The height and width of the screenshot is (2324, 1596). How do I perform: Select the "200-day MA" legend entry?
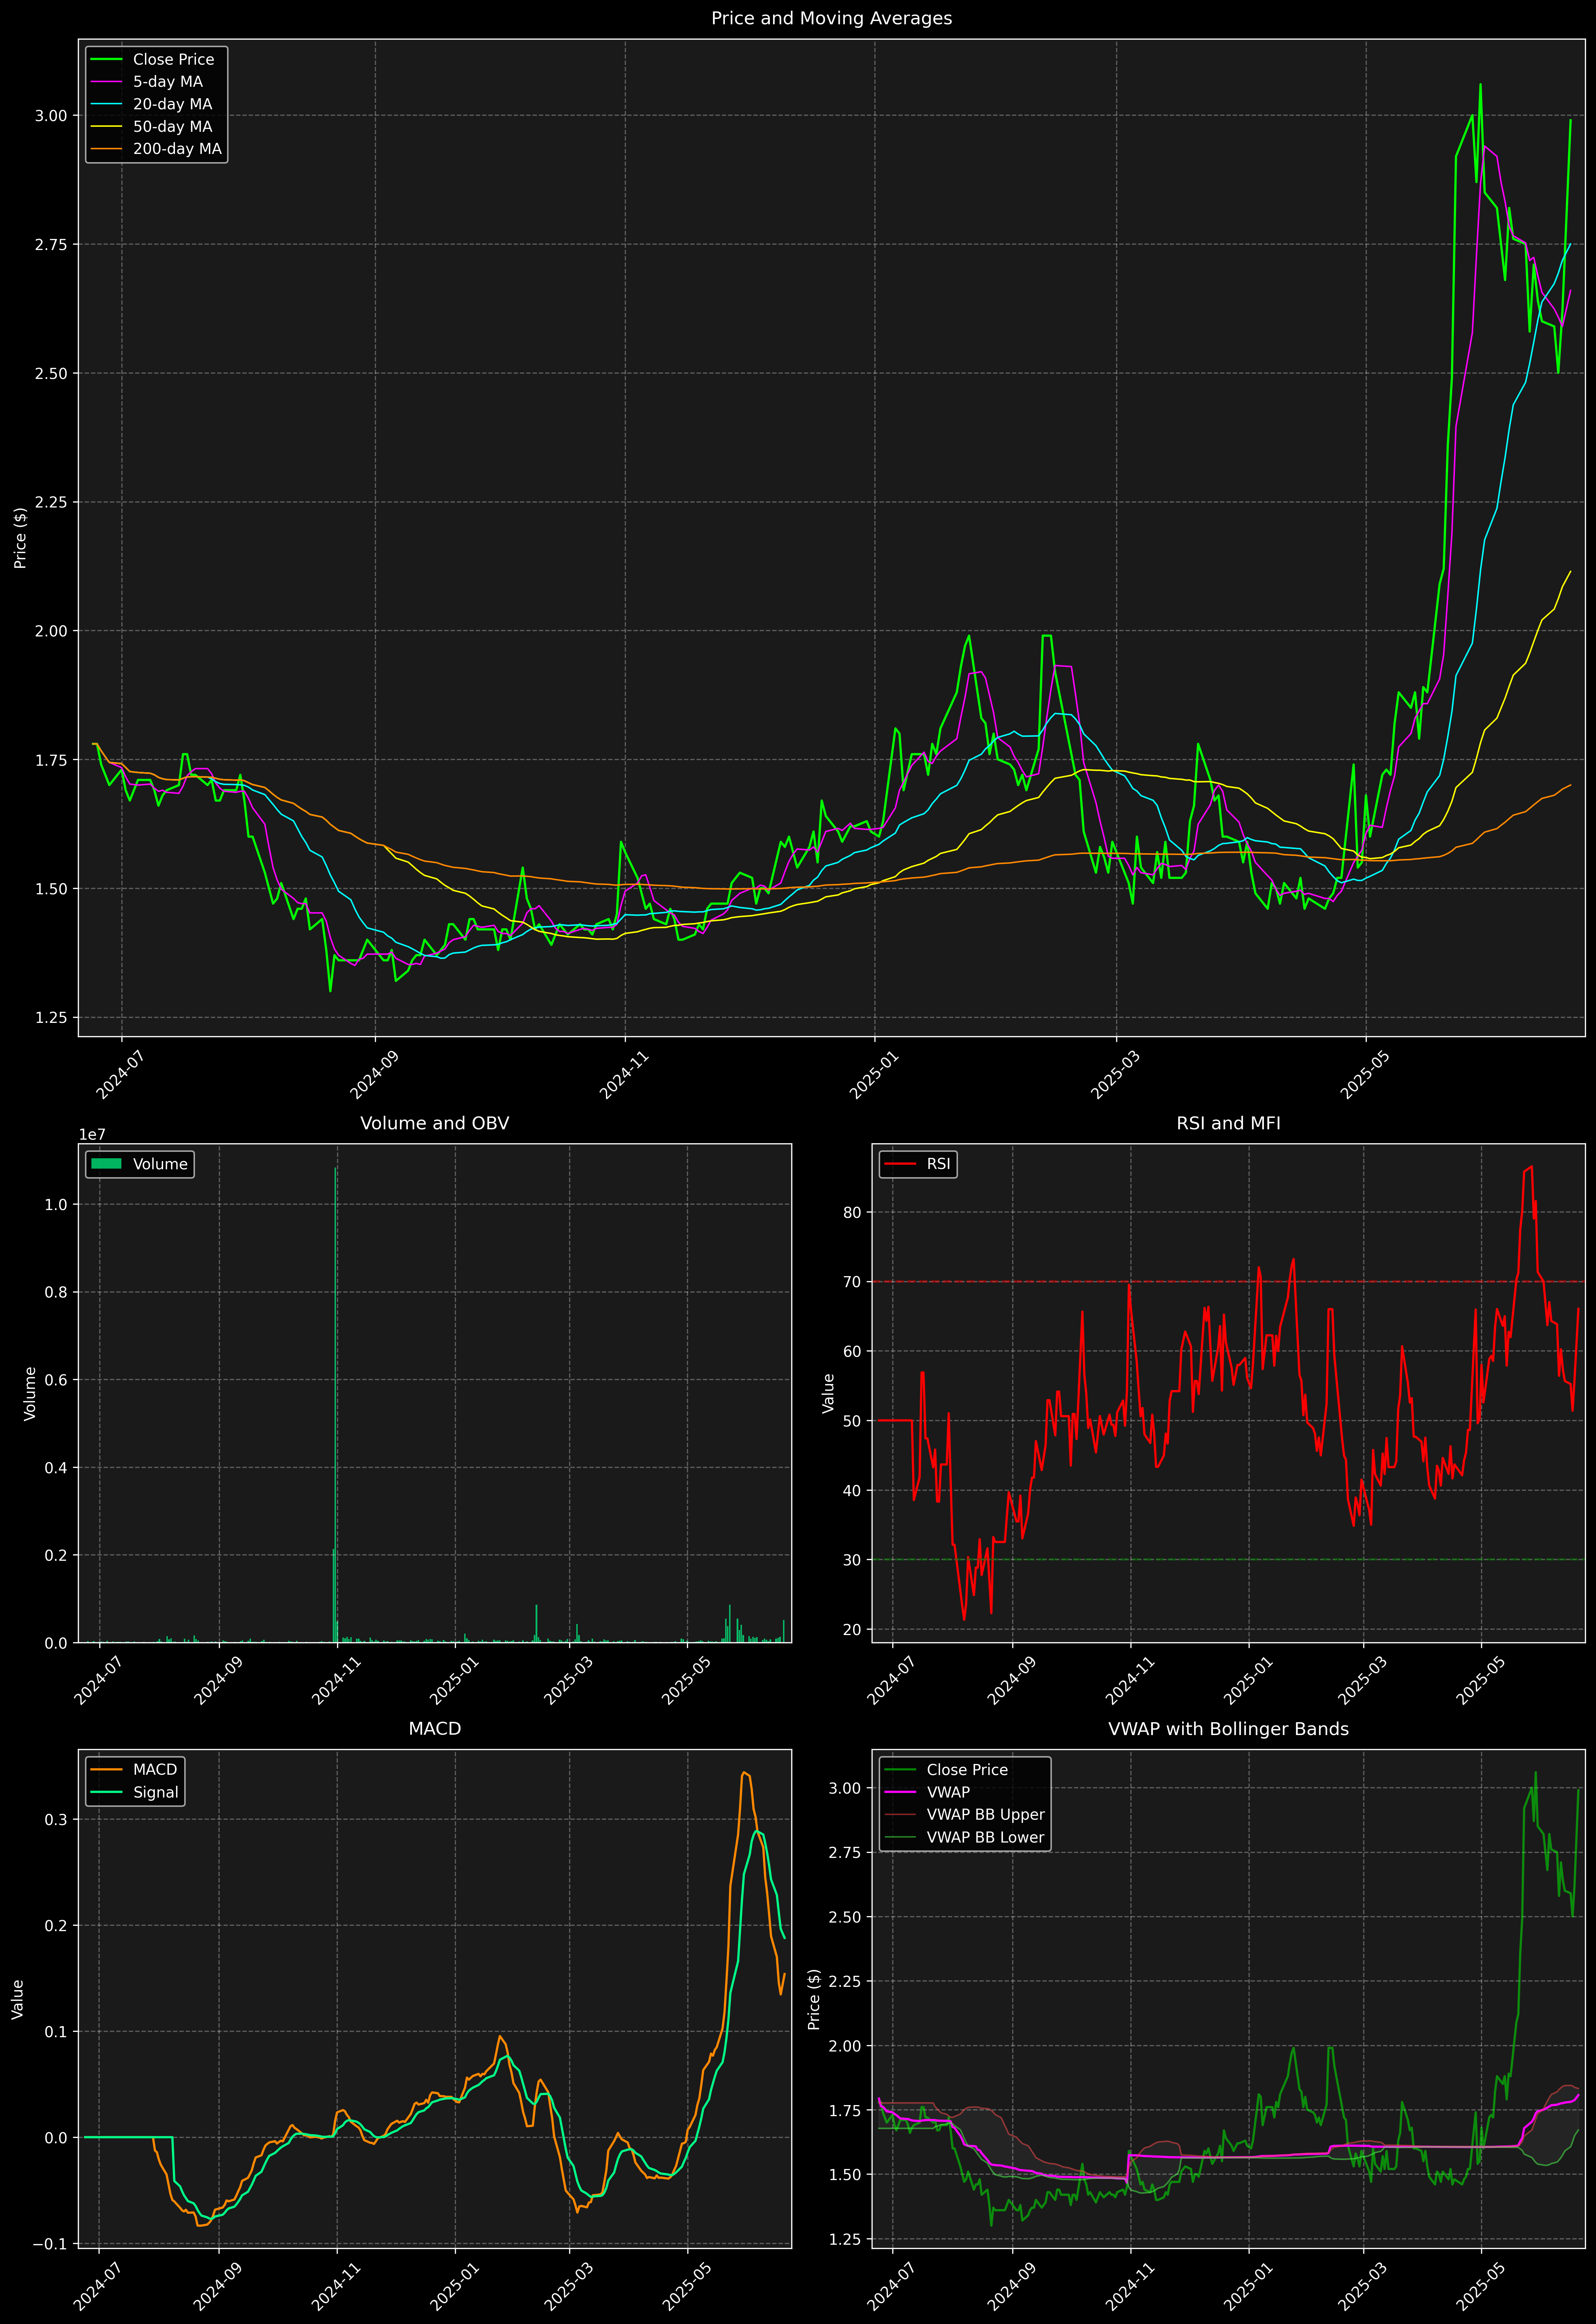pos(156,149)
